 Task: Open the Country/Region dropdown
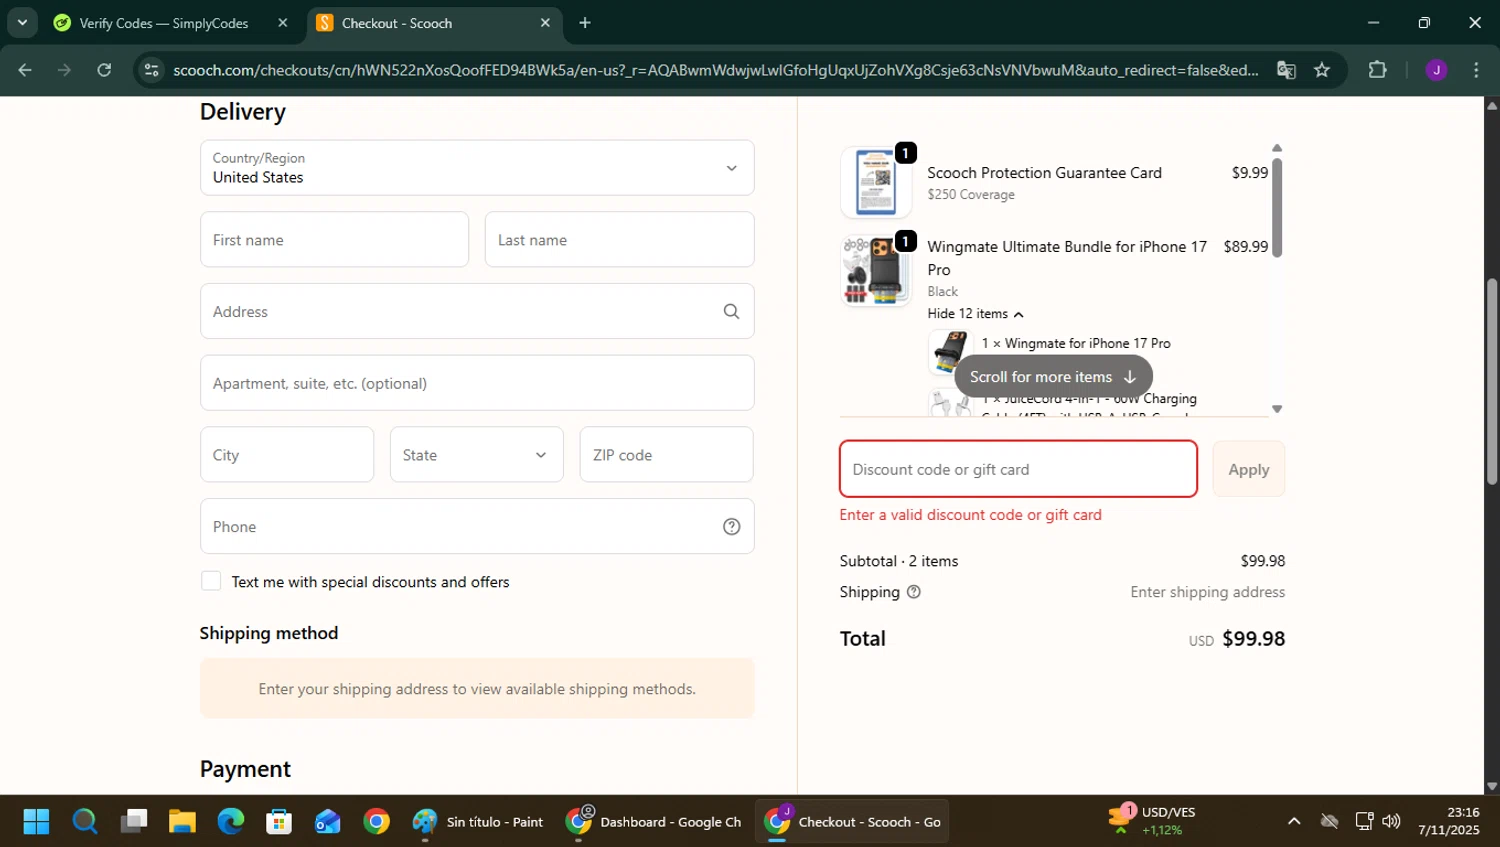(477, 168)
